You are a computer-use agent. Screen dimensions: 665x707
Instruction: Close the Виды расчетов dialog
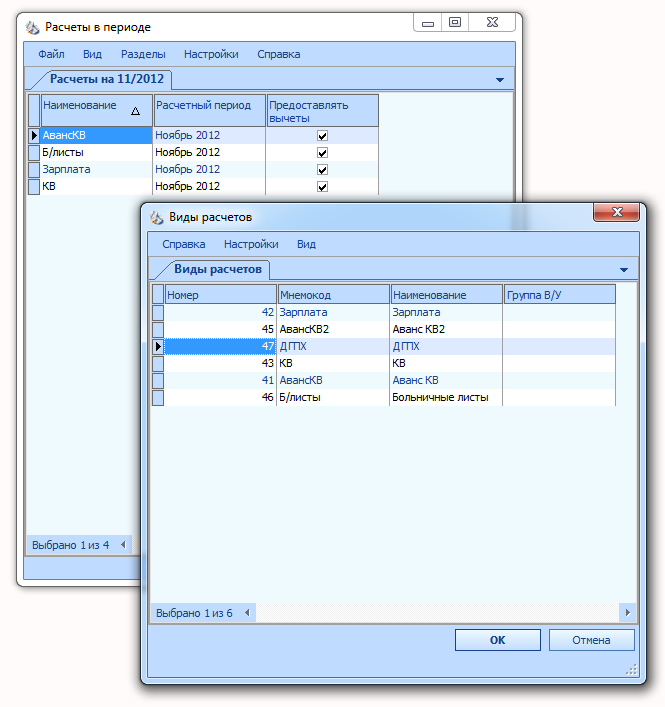tap(616, 212)
